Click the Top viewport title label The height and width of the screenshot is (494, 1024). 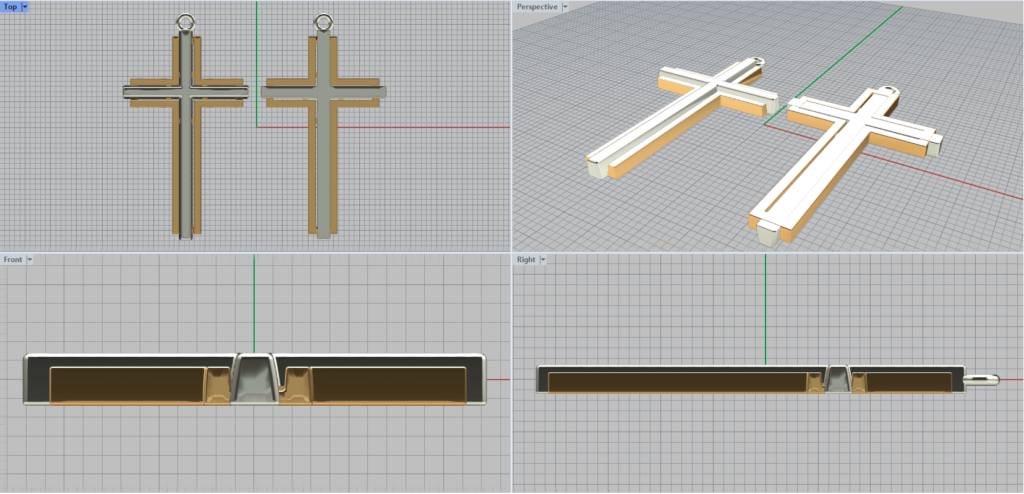tap(10, 6)
